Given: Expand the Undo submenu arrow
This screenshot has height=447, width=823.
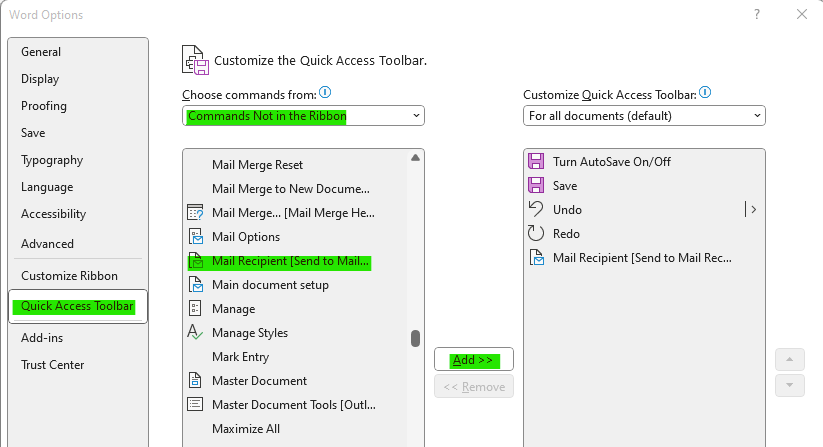Looking at the screenshot, I should [x=754, y=209].
